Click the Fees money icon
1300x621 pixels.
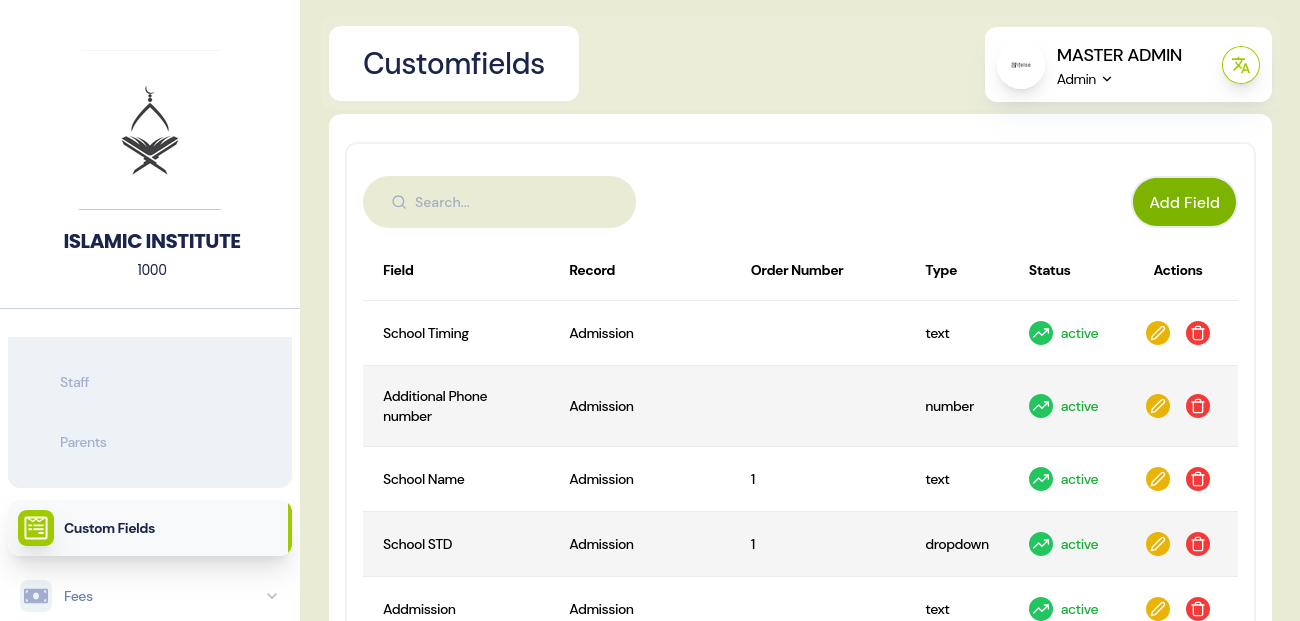[x=36, y=596]
